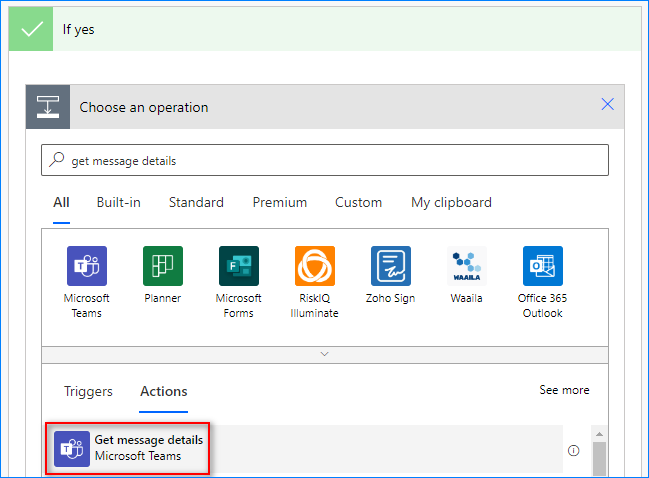Click the Teams icon in Get message details row

(x=72, y=449)
